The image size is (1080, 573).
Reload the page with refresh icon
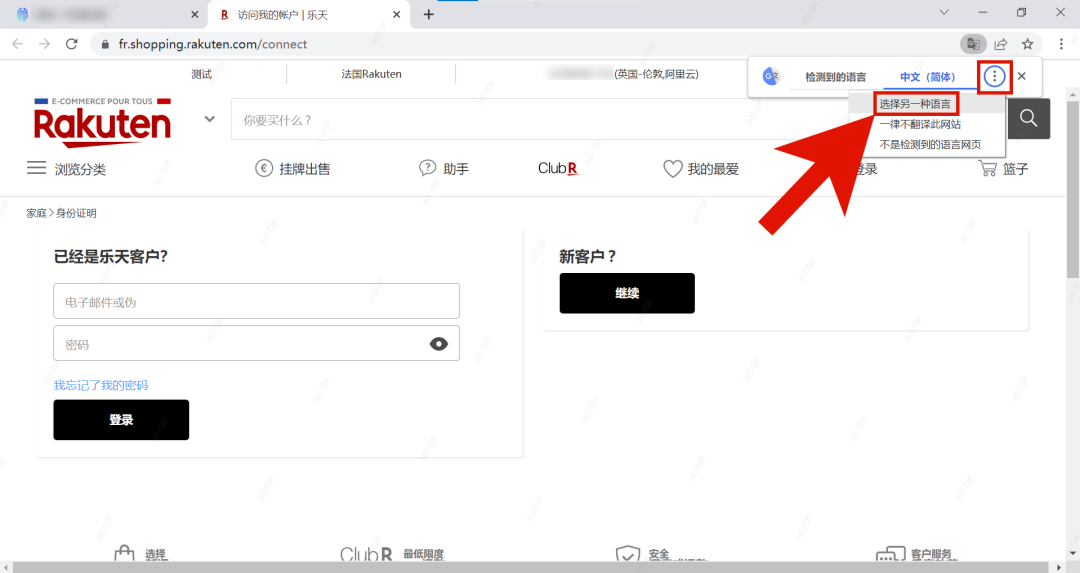pos(72,44)
